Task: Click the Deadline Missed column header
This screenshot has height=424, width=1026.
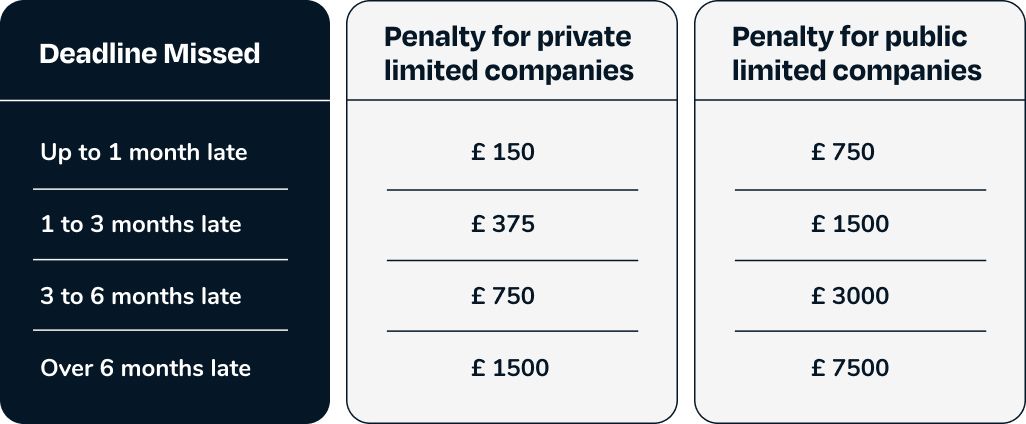Action: pyautogui.click(x=149, y=54)
